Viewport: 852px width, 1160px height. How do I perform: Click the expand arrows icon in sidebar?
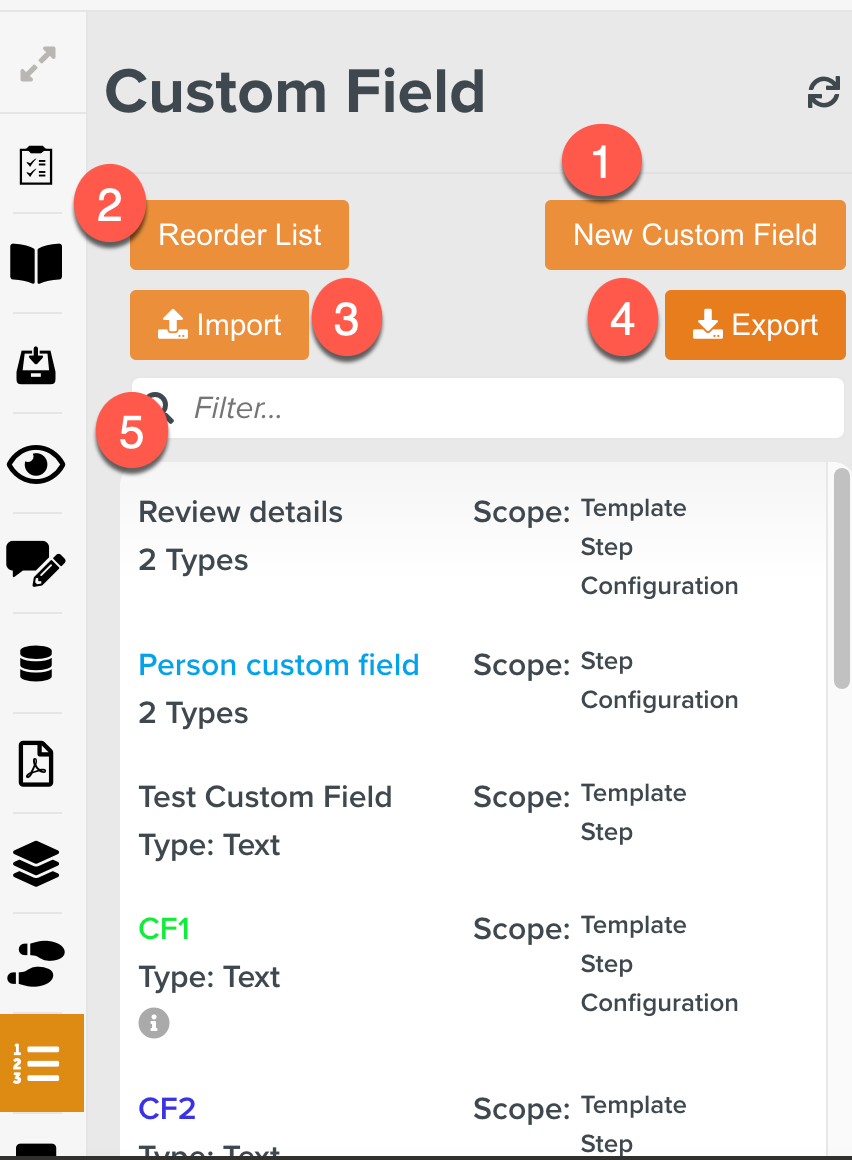coord(38,64)
